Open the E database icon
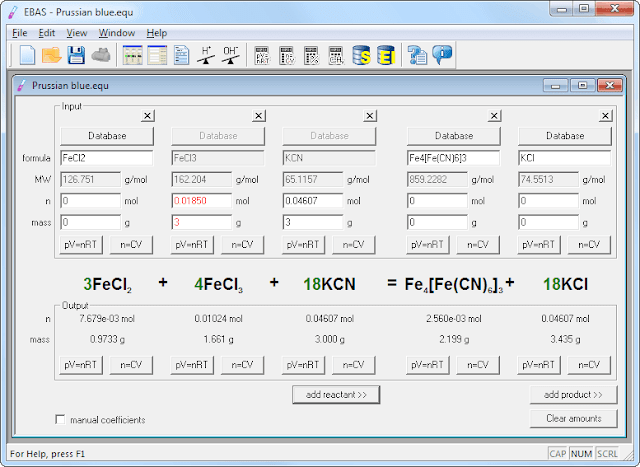 pos(386,55)
